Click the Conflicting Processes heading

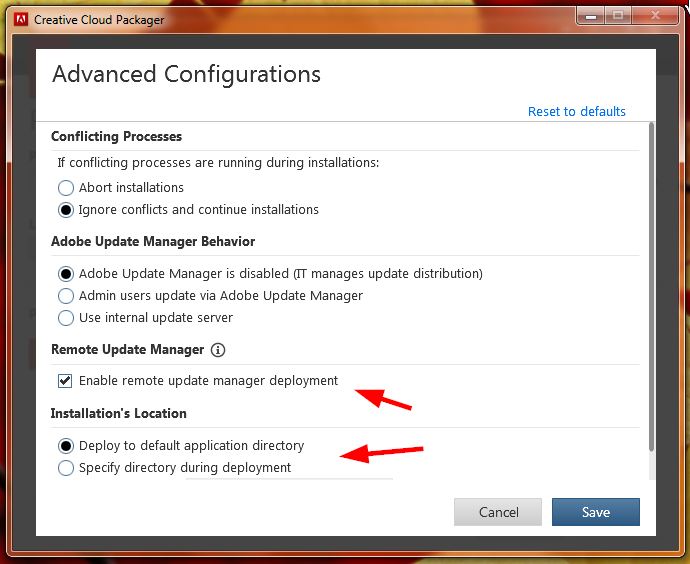[117, 136]
